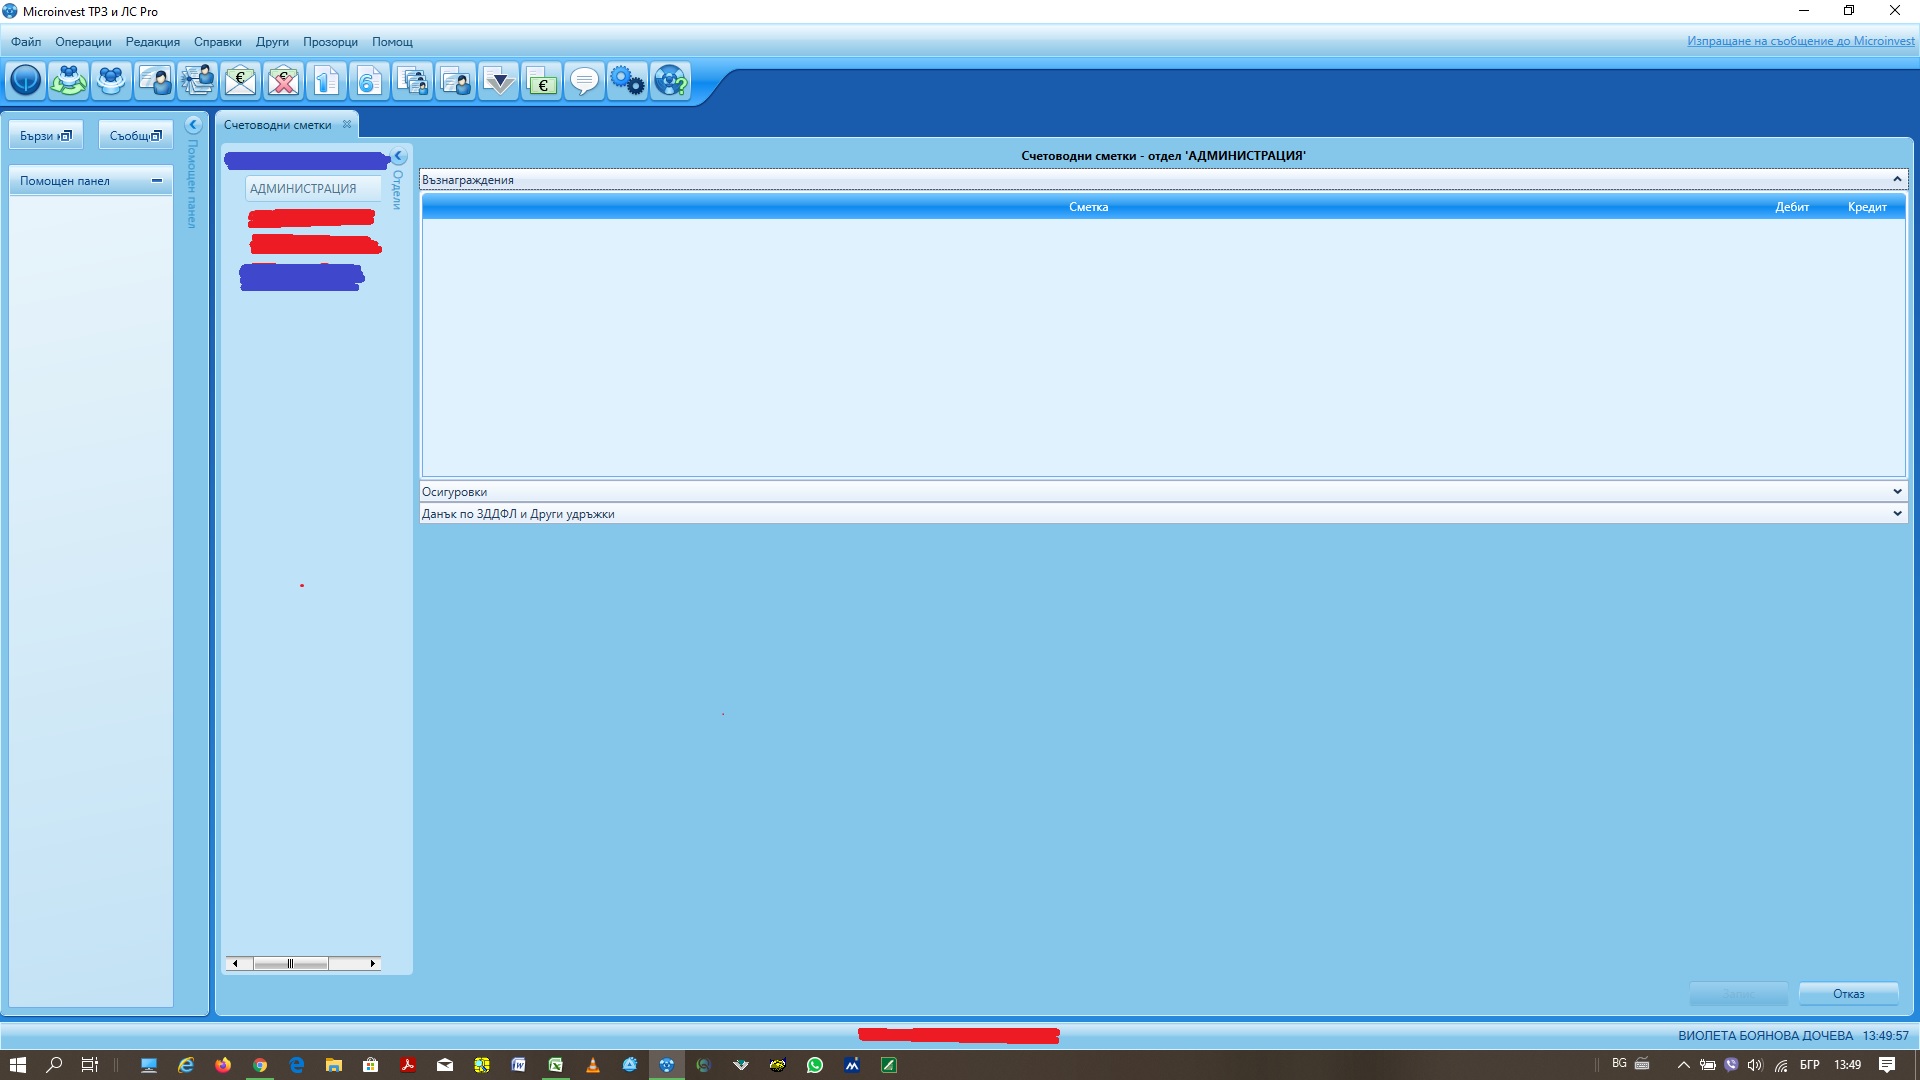
Task: Click the green euro banknote document icon
Action: (x=541, y=80)
